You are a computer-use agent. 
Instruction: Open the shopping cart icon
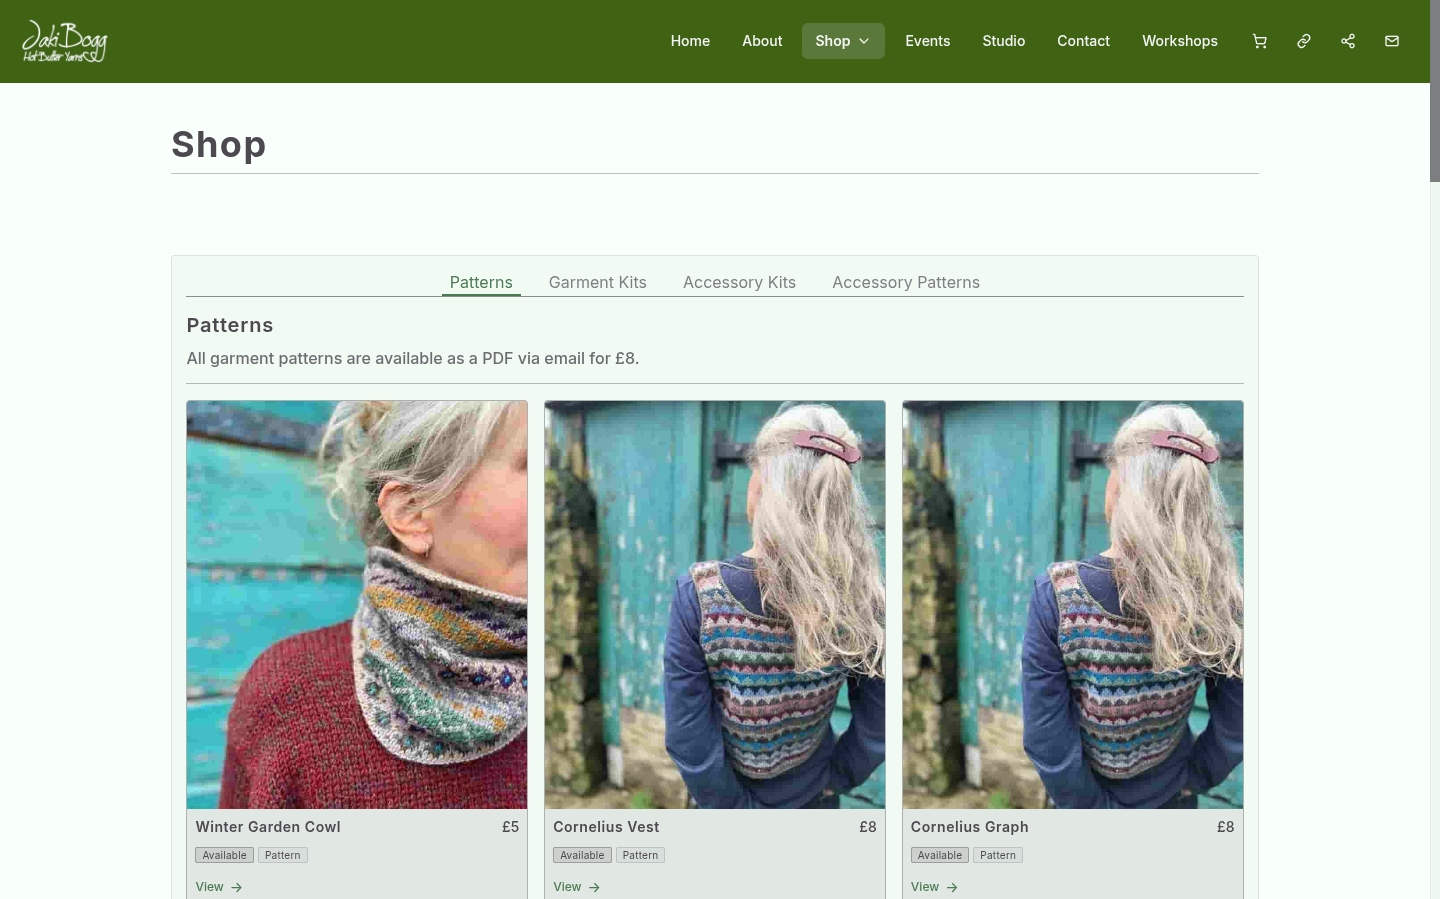tap(1259, 41)
